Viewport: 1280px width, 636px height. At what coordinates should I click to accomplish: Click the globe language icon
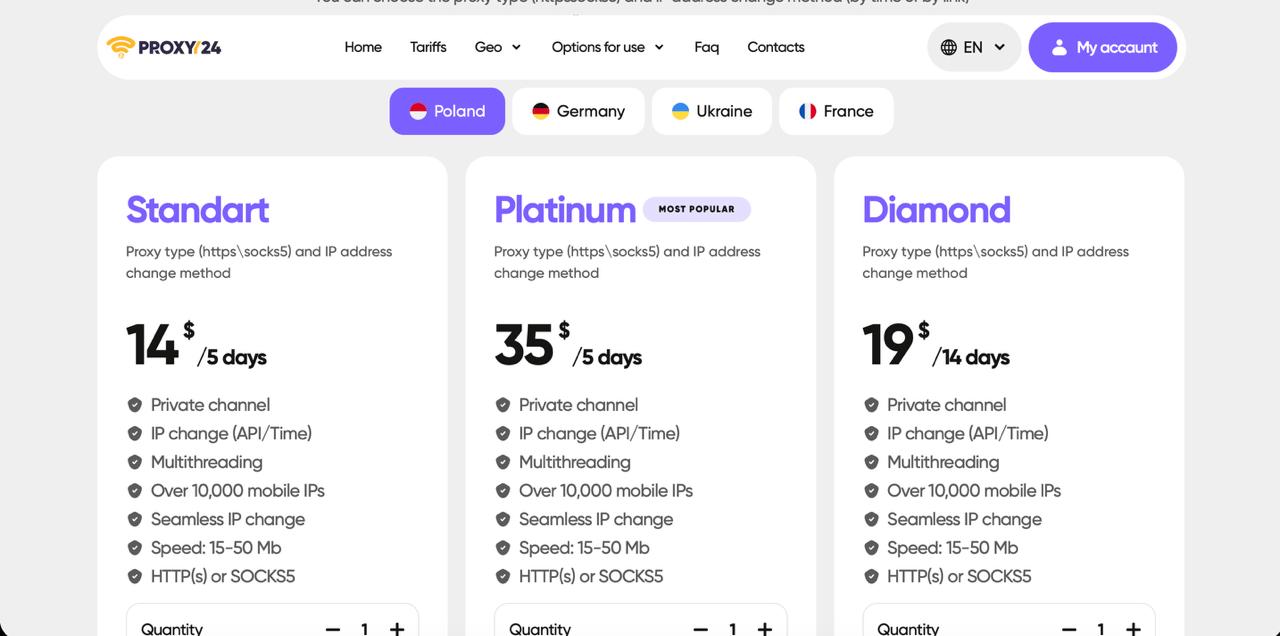pos(948,47)
